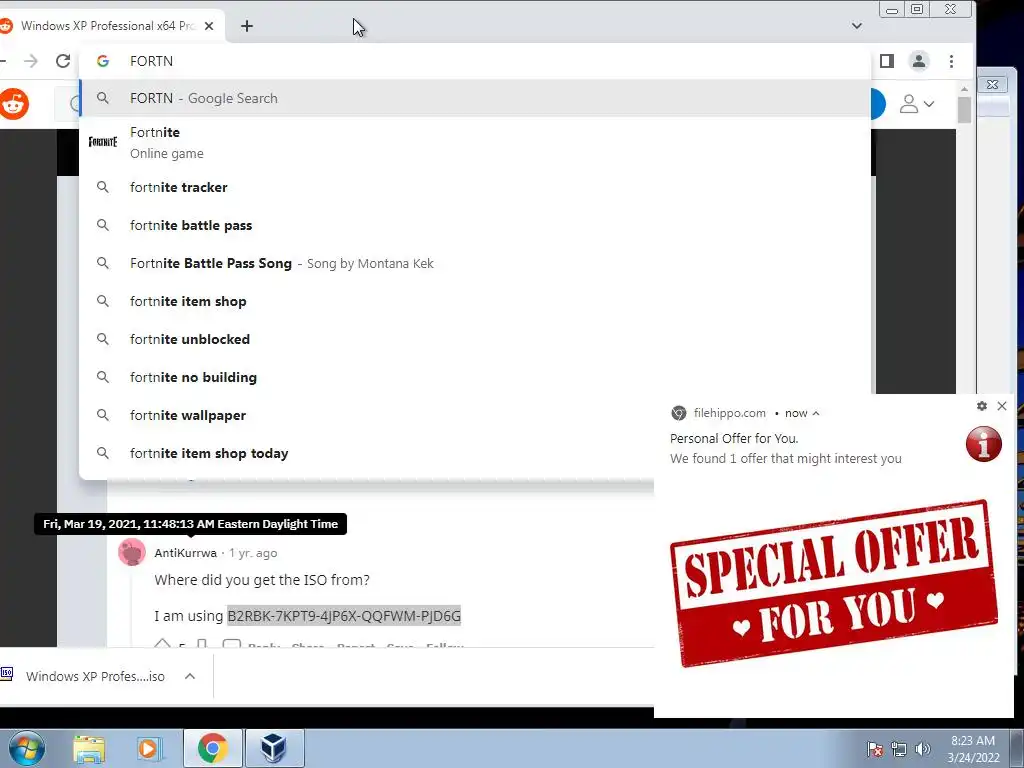Click the '1 yr. ago' comment timestamp
The image size is (1024, 768).
tap(253, 553)
